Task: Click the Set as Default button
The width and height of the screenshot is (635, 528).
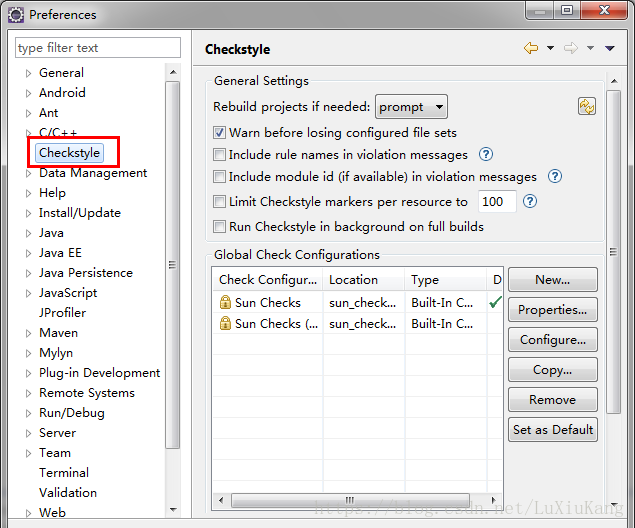Action: point(553,429)
